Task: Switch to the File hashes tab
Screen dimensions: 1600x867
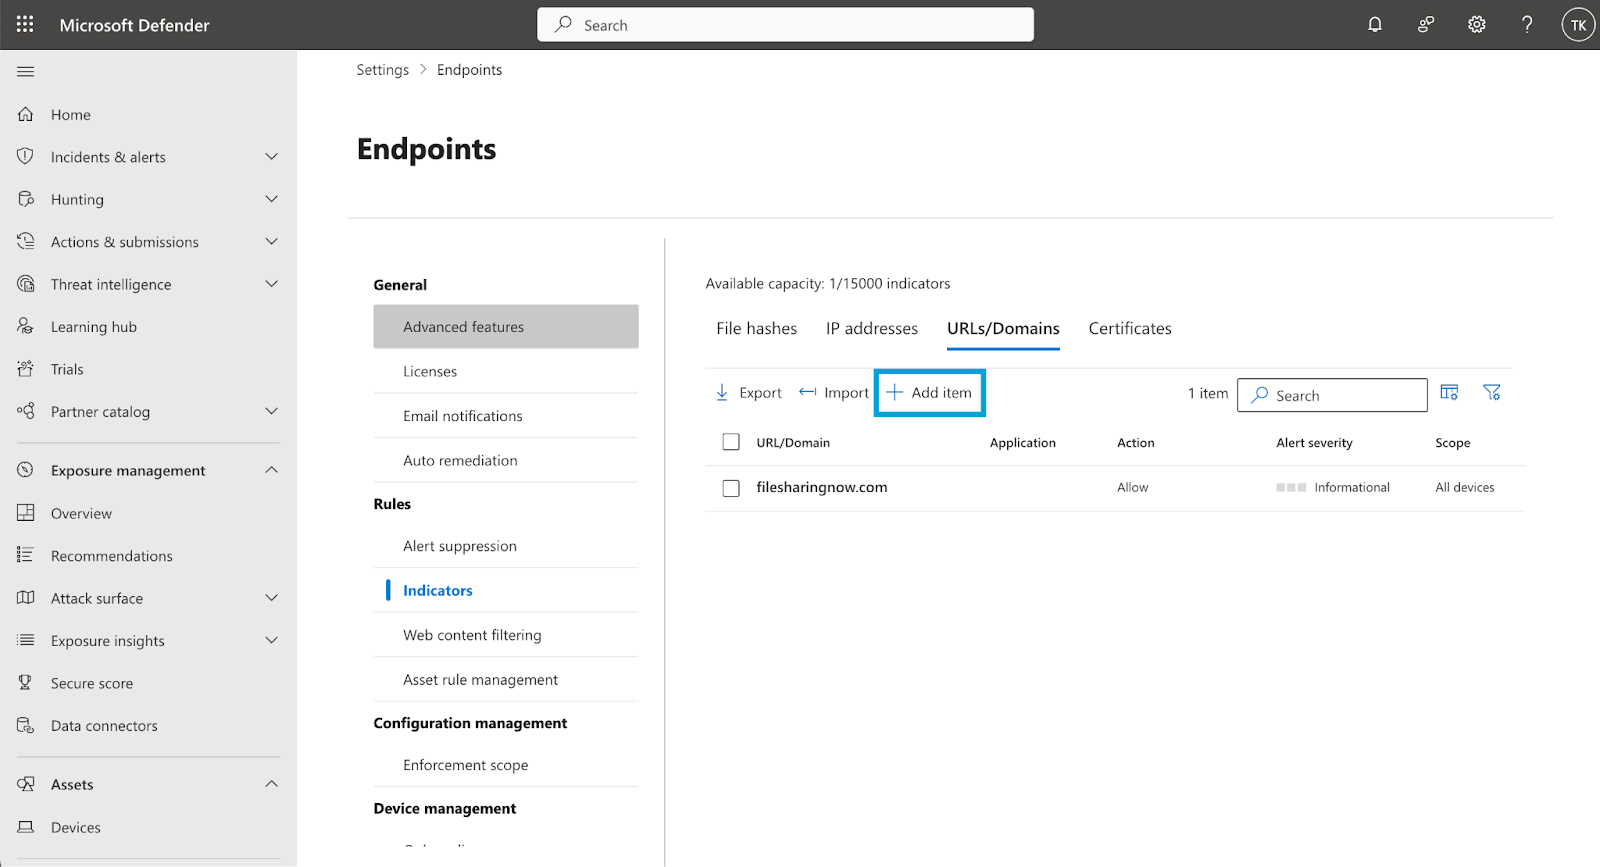Action: 756,328
